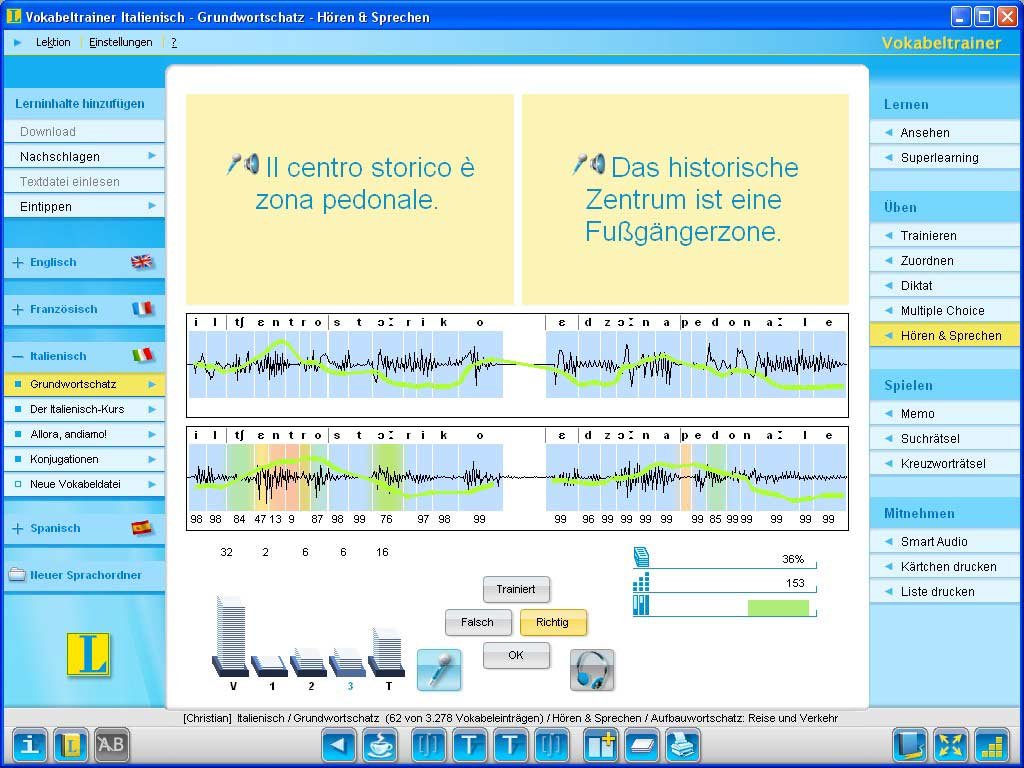Click the Richtig button
Viewport: 1024px width, 768px height.
click(553, 622)
